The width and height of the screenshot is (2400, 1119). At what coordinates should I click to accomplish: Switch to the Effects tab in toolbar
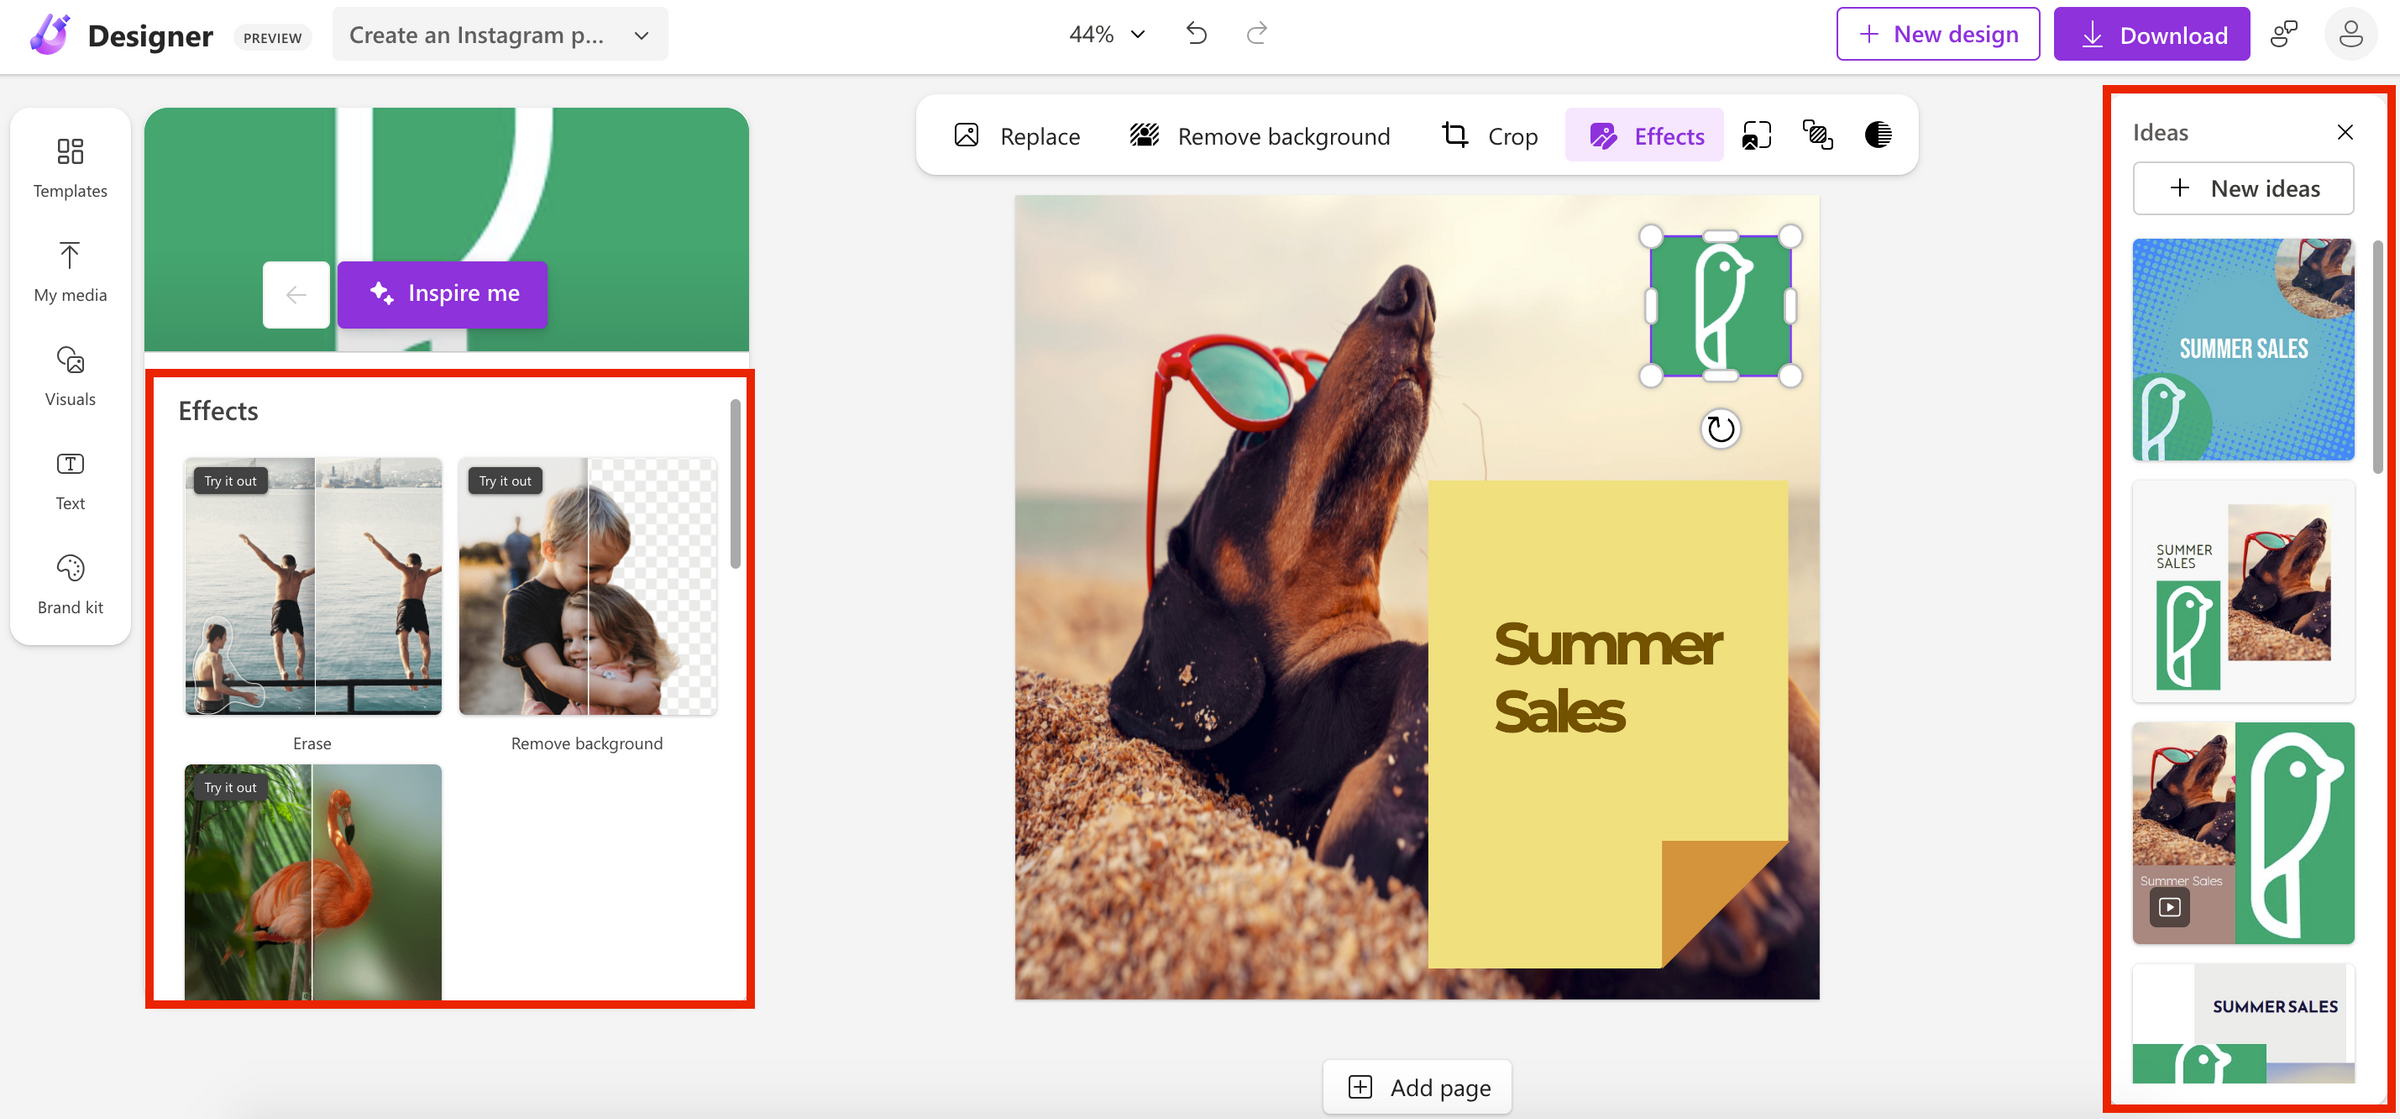[1644, 135]
